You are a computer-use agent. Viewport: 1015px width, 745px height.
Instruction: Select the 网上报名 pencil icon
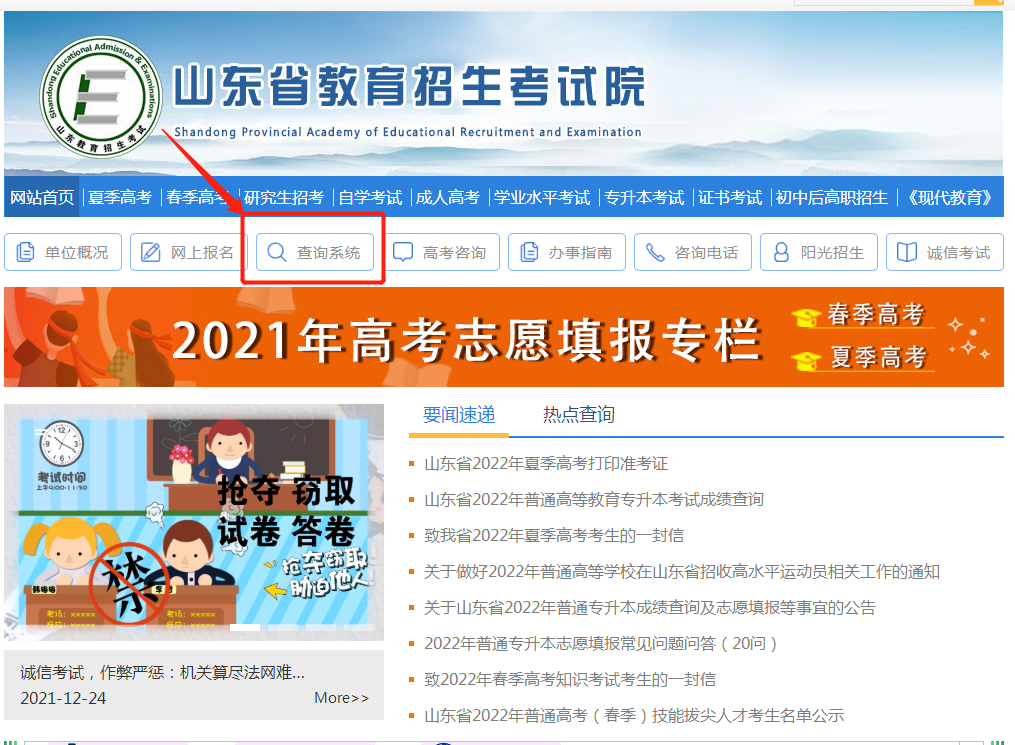(x=149, y=252)
